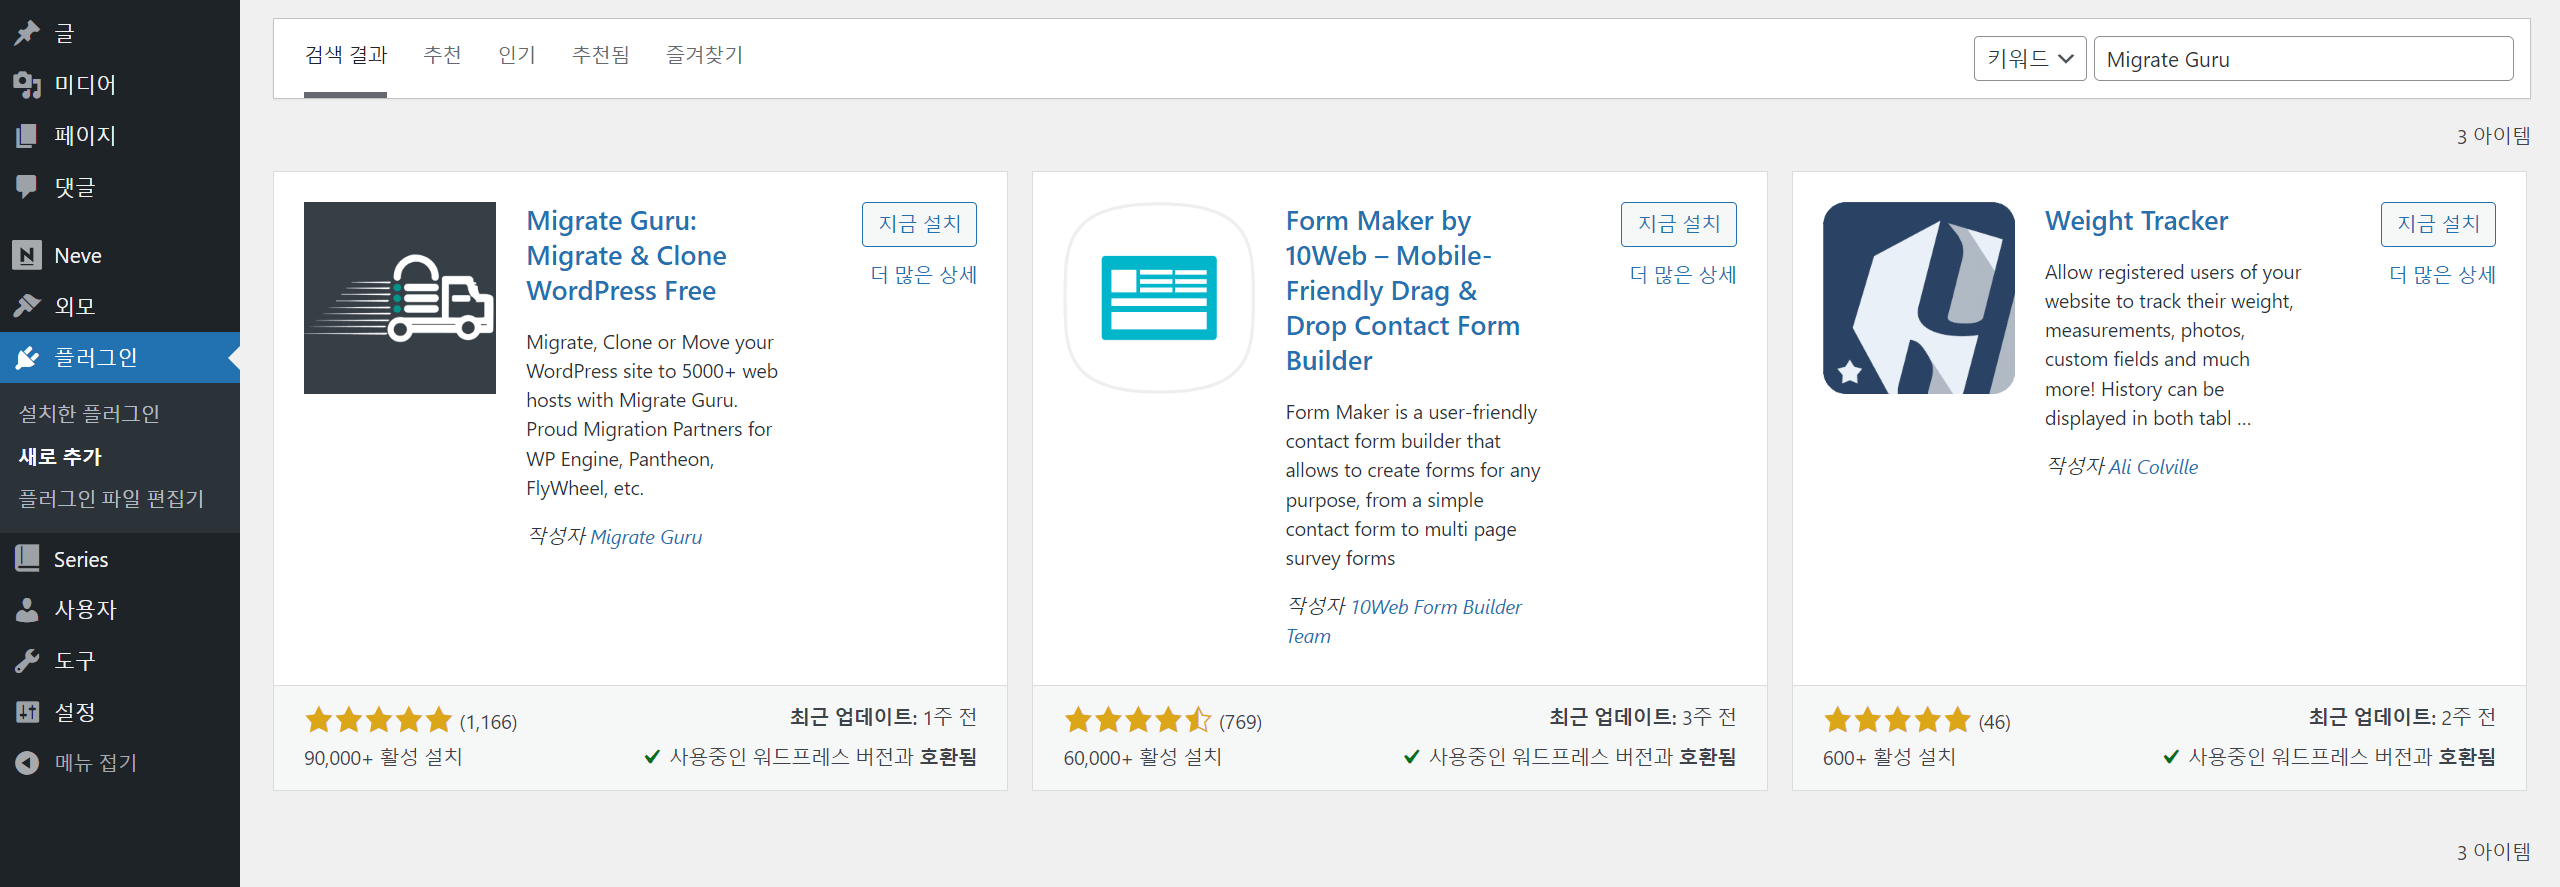
Task: Switch to the 추천됨 tab
Action: click(x=600, y=55)
